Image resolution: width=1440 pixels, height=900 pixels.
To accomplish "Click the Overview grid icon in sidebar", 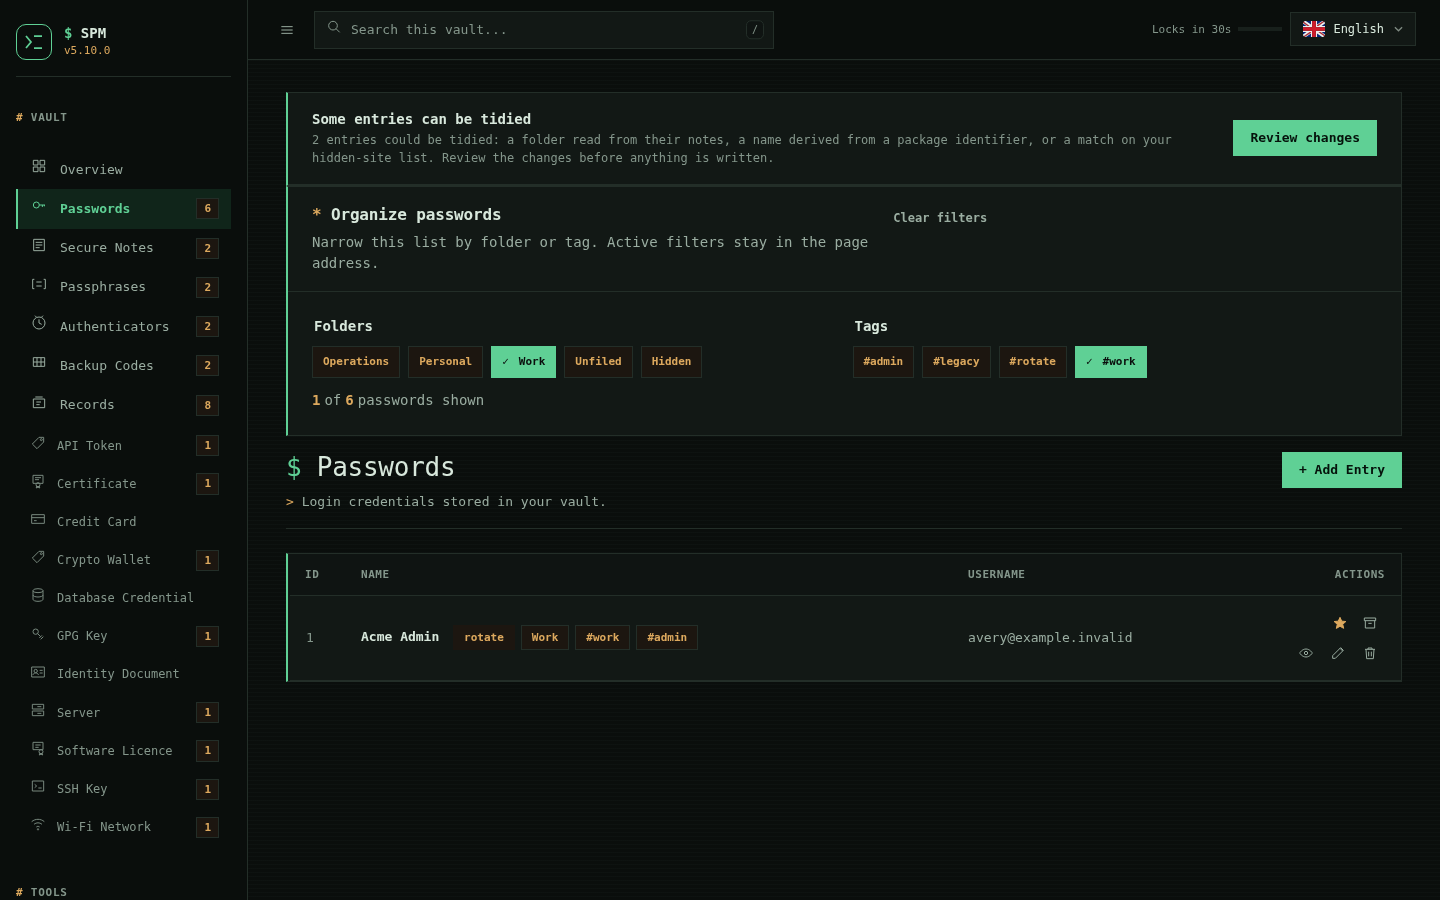I will (x=39, y=166).
